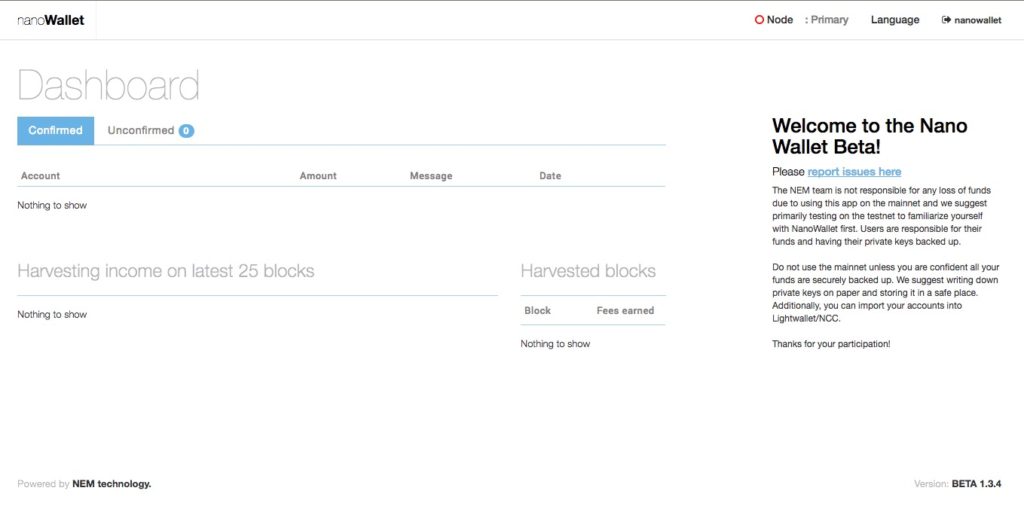Click the Date column header
The width and height of the screenshot is (1024, 506).
pyautogui.click(x=550, y=176)
